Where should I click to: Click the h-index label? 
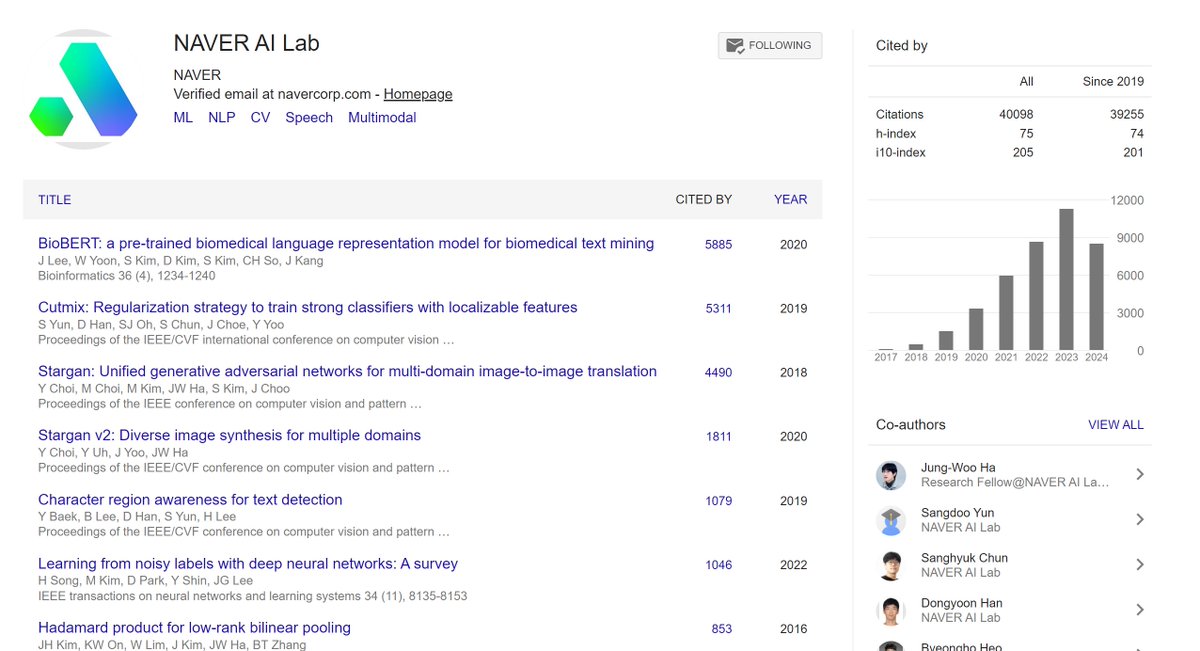point(896,134)
